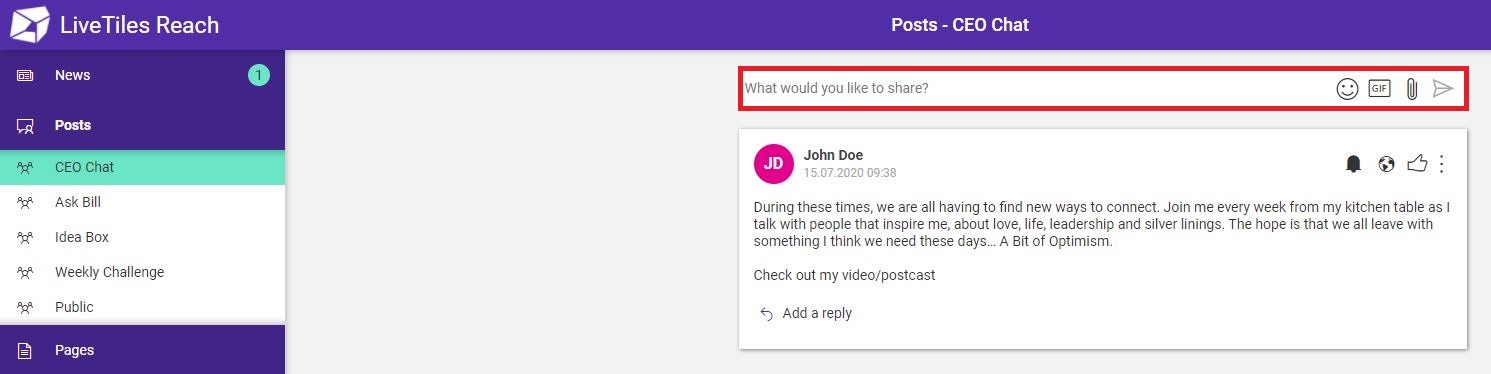Screen dimensions: 1491x374
Task: Click the John Doe author name
Action: click(x=833, y=155)
